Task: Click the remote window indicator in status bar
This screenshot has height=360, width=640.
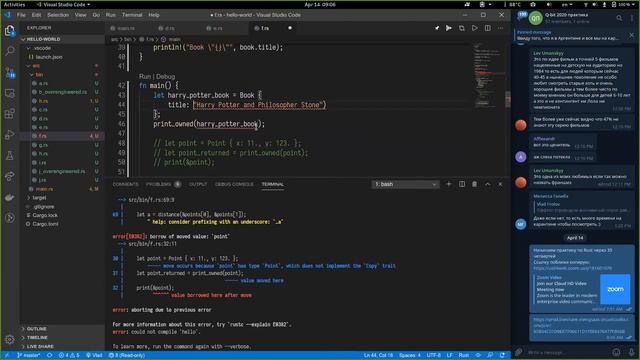Action: (x=7, y=355)
